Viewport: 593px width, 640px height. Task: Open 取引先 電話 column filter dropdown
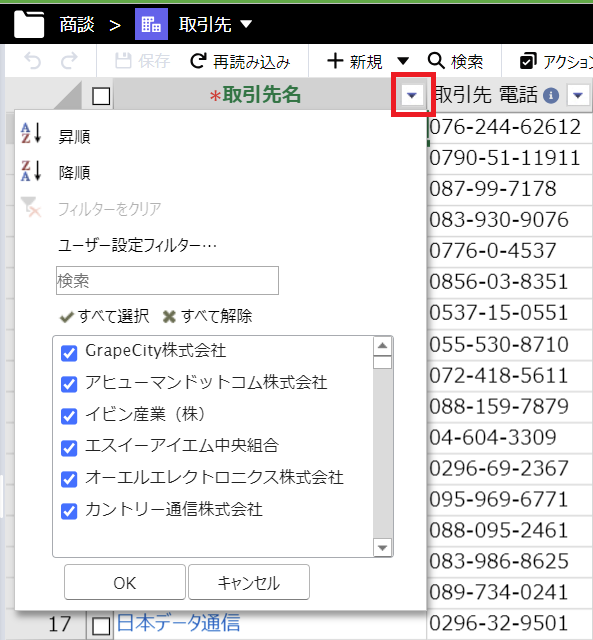pyautogui.click(x=578, y=96)
